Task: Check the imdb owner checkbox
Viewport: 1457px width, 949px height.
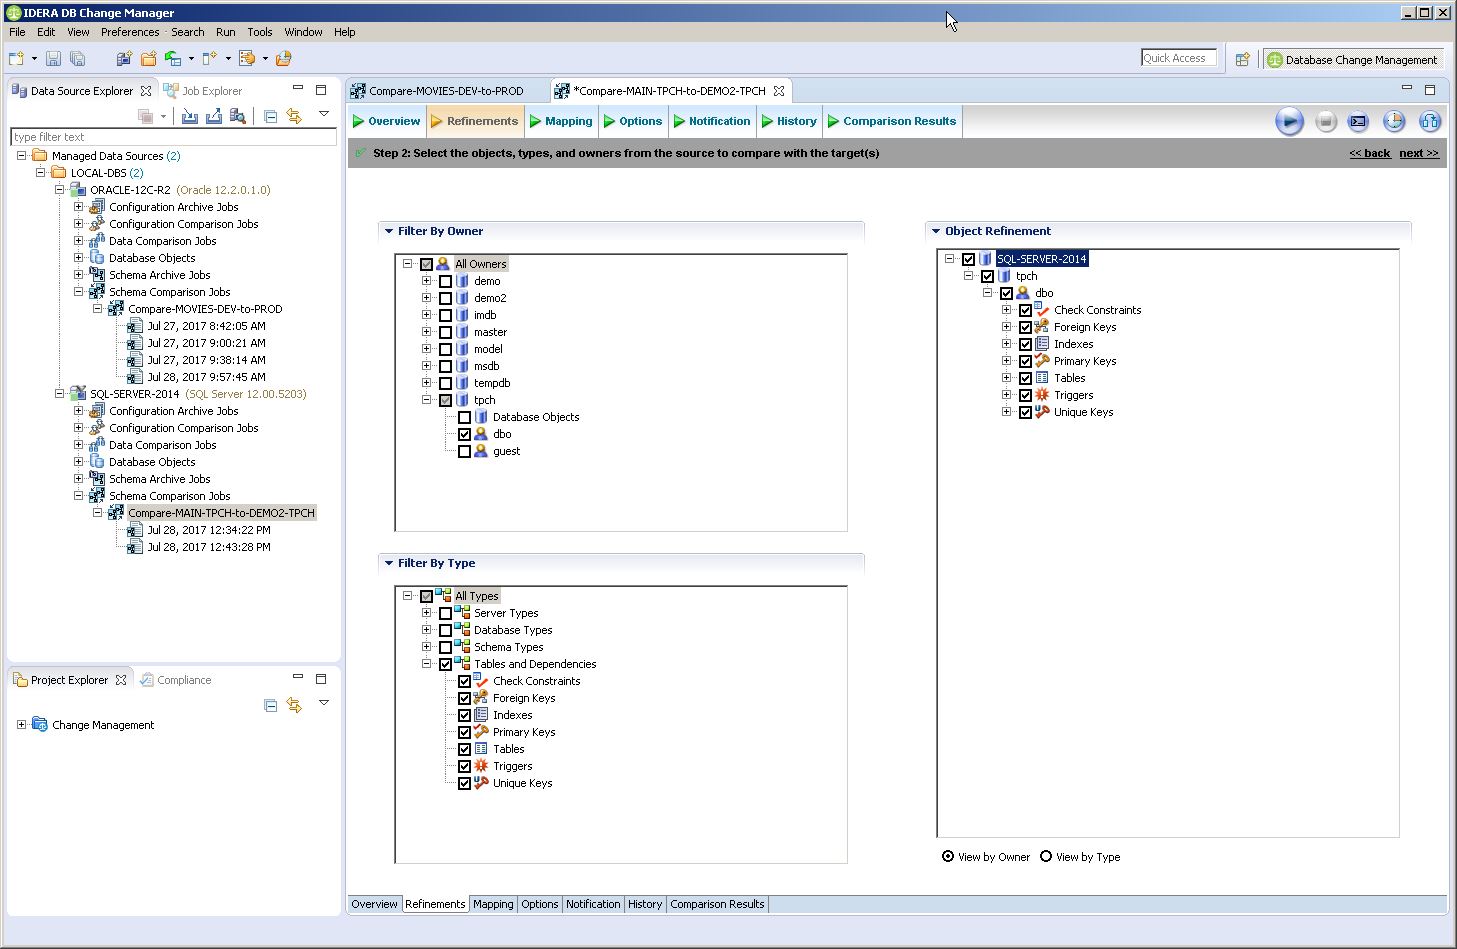Action: [446, 315]
